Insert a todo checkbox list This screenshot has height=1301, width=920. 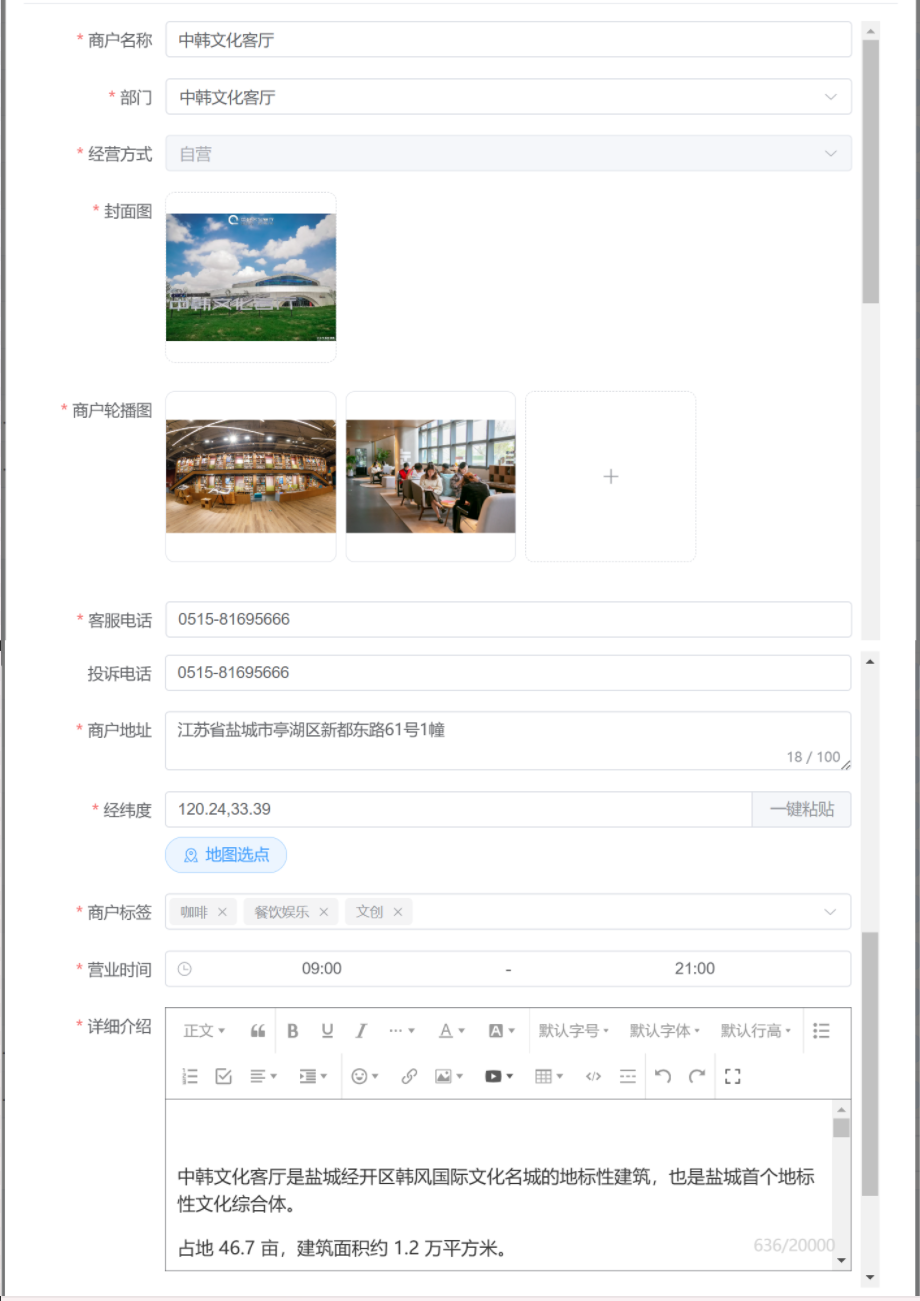point(224,1077)
